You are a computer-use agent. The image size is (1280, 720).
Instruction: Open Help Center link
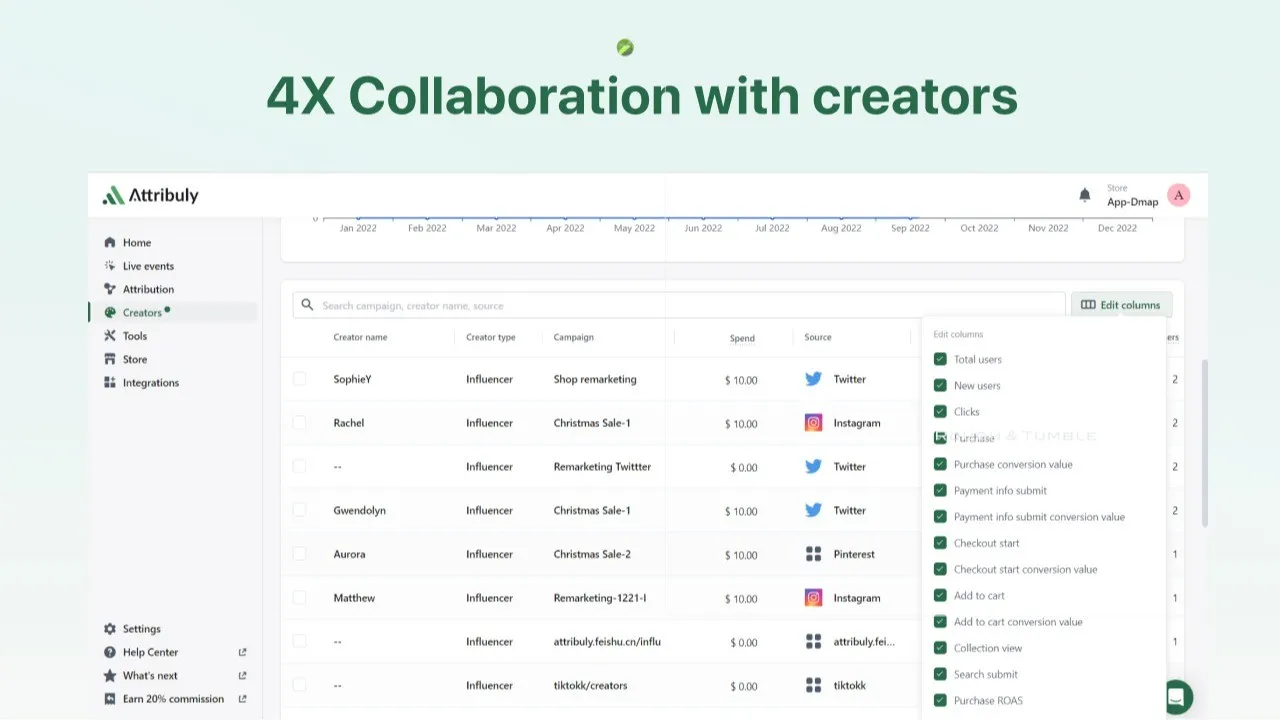(x=150, y=652)
